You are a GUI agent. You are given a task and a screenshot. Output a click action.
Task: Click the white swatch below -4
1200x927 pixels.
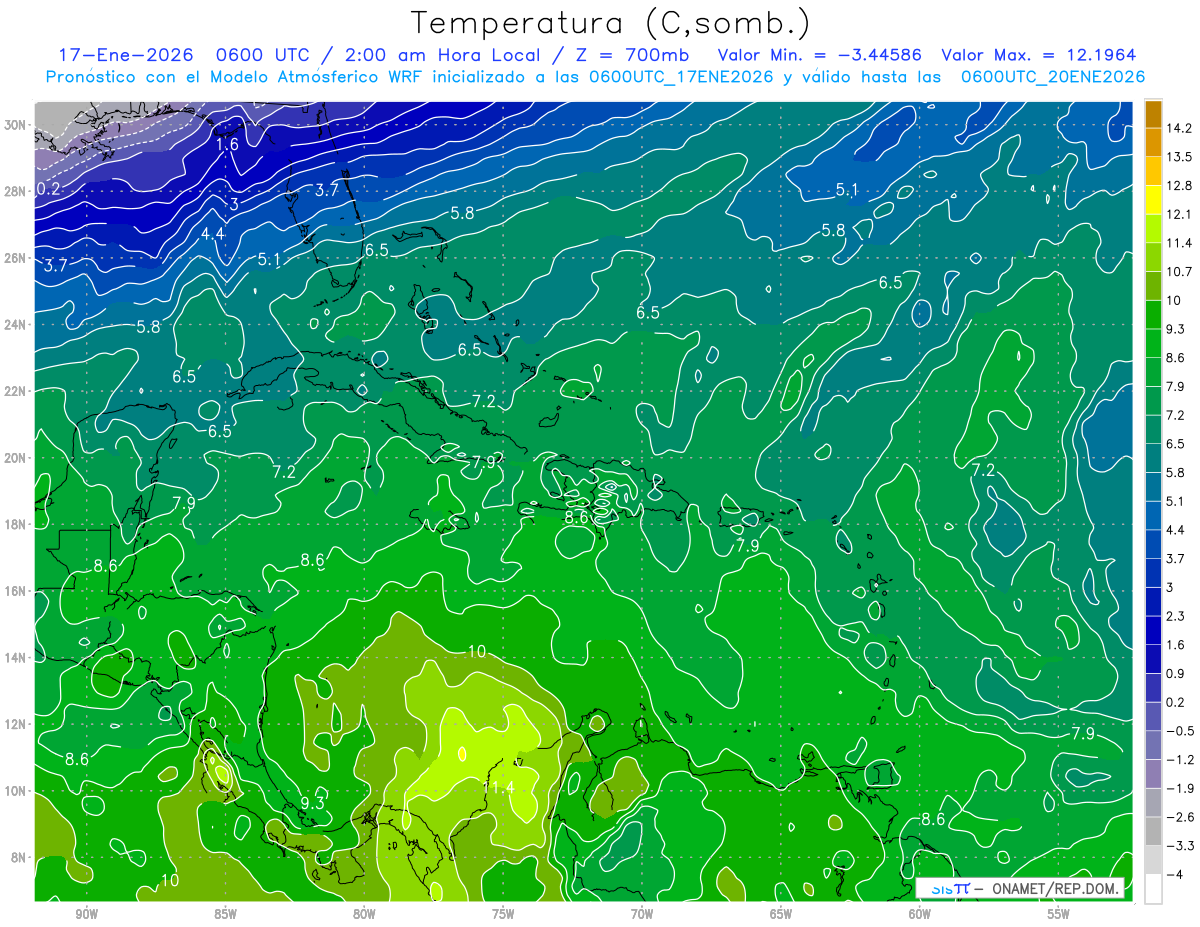tap(1153, 889)
